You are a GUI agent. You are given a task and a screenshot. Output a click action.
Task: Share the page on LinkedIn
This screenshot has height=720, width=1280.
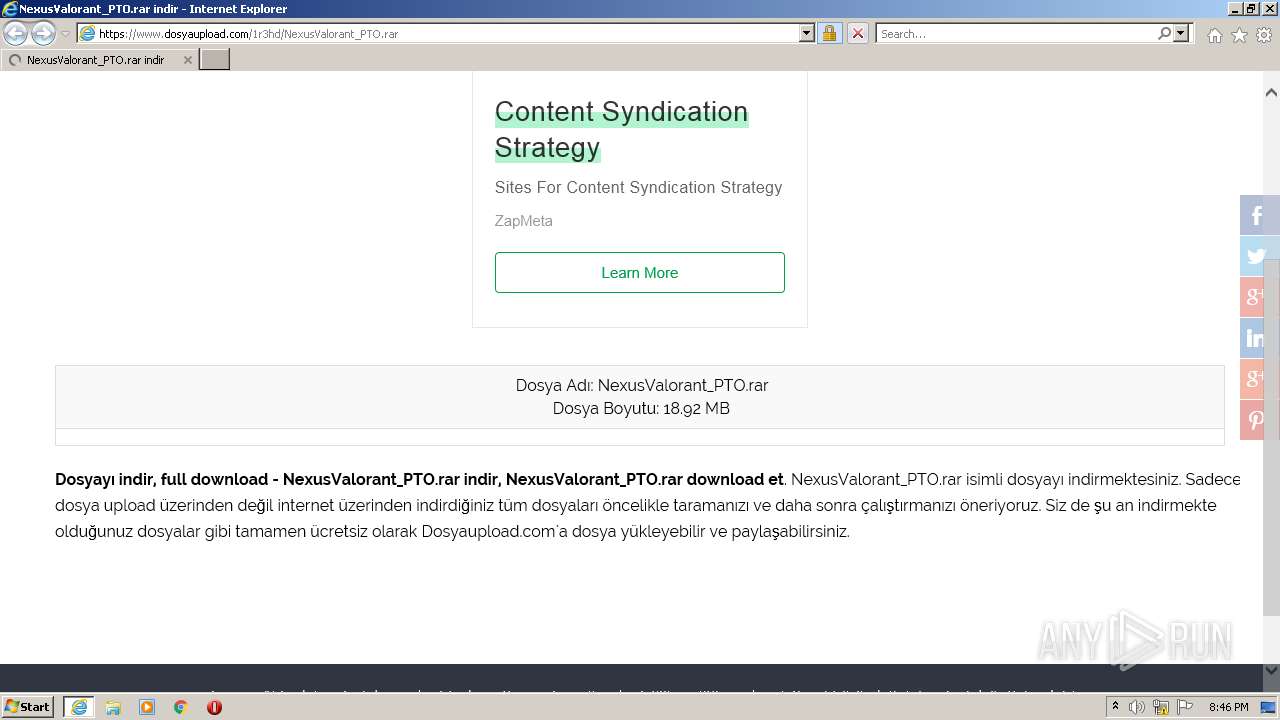tap(1258, 338)
